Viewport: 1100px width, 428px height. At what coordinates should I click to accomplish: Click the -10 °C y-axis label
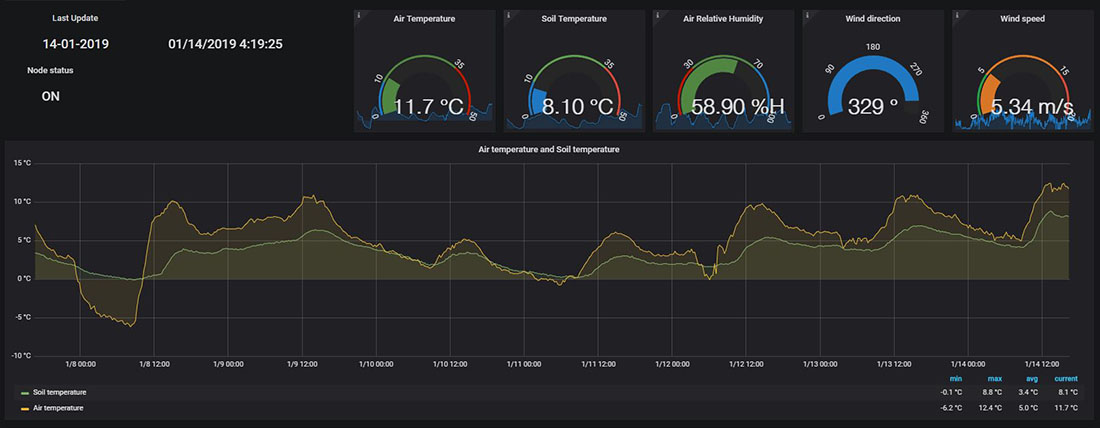21,356
